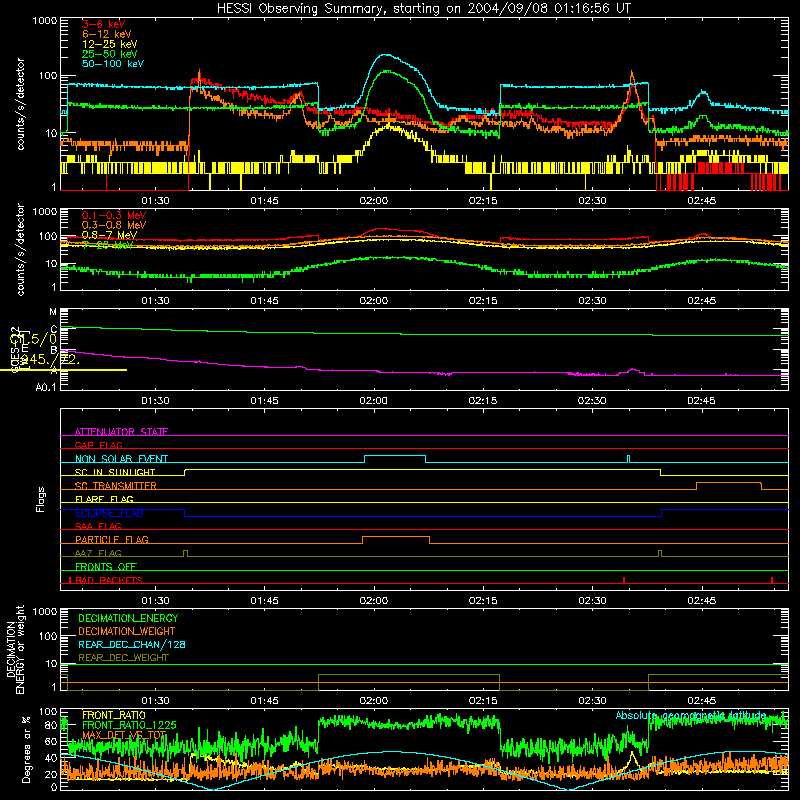
Task: Click the REAR_DEC_WEIGHT legend label
Action: tap(123, 658)
